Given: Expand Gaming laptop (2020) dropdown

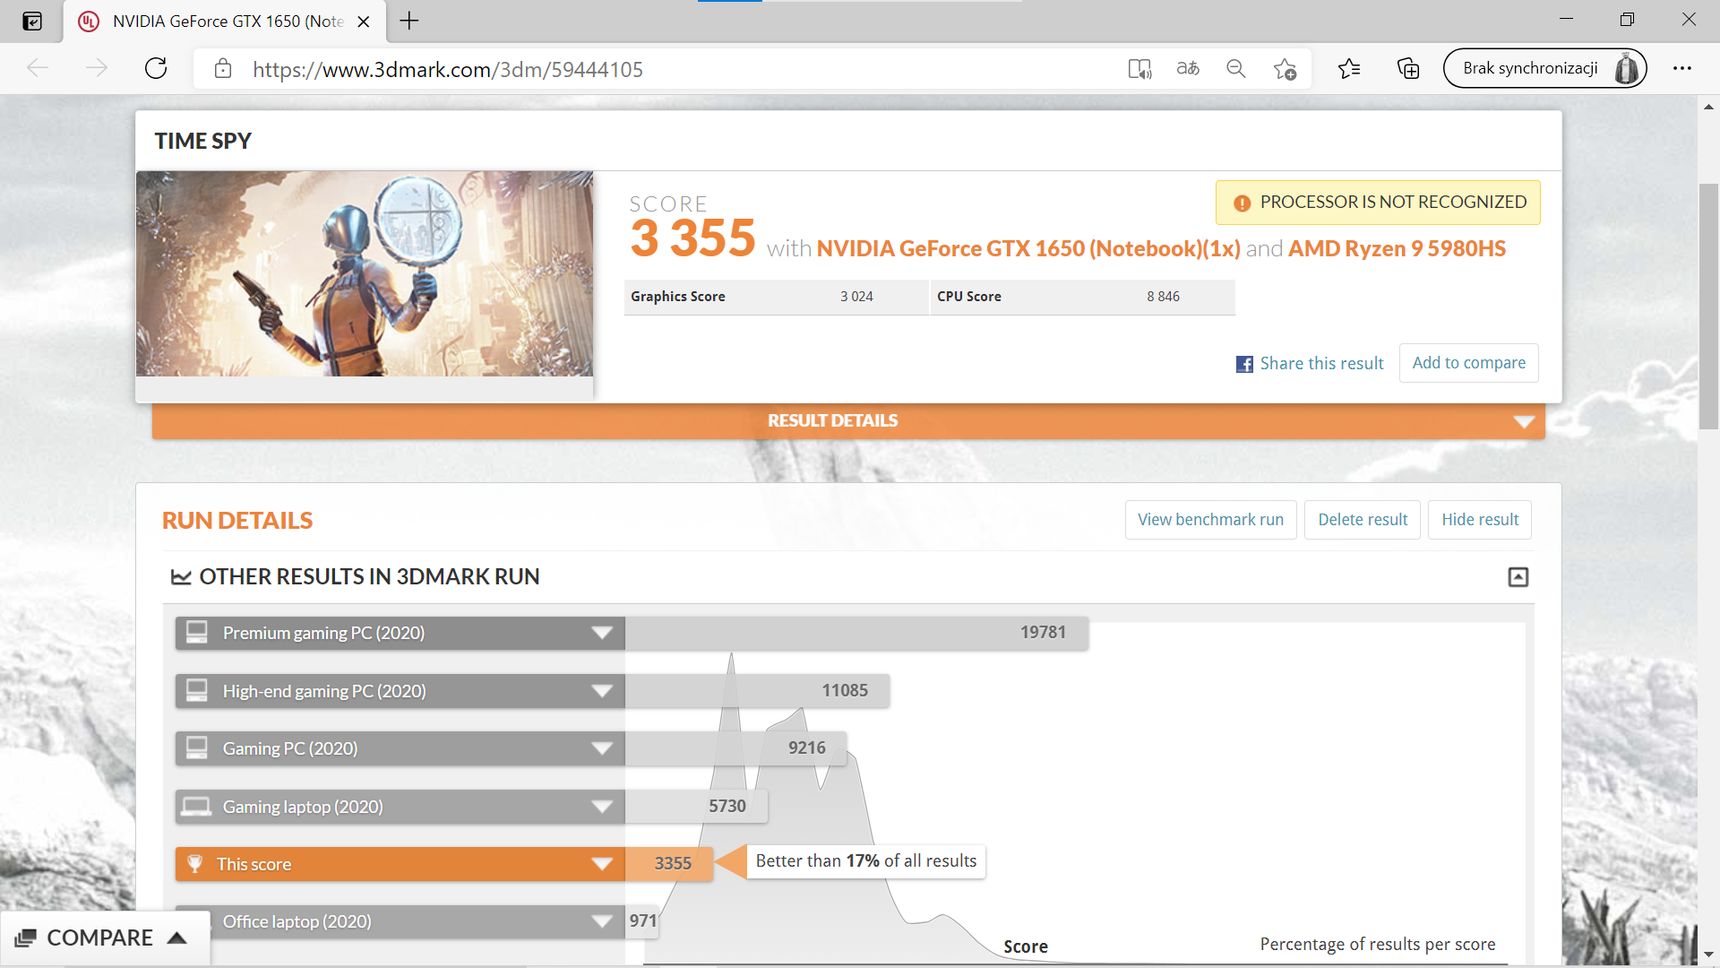Looking at the screenshot, I should click(602, 807).
